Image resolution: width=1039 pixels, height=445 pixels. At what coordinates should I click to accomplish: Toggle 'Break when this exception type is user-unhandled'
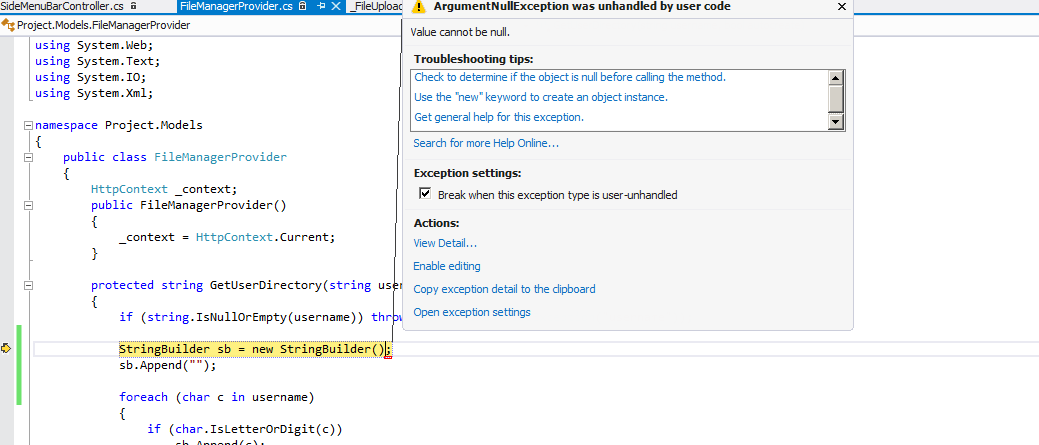click(425, 195)
